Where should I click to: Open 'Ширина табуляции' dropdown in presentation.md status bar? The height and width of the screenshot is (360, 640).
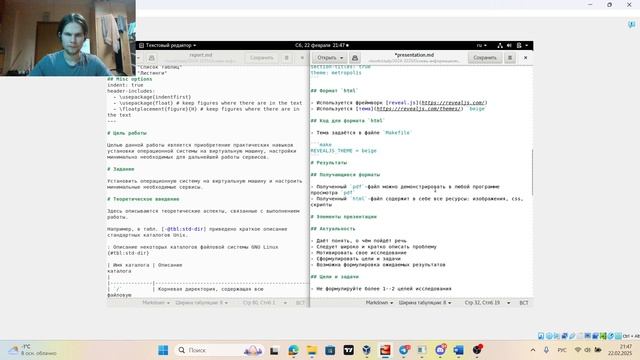[425, 303]
